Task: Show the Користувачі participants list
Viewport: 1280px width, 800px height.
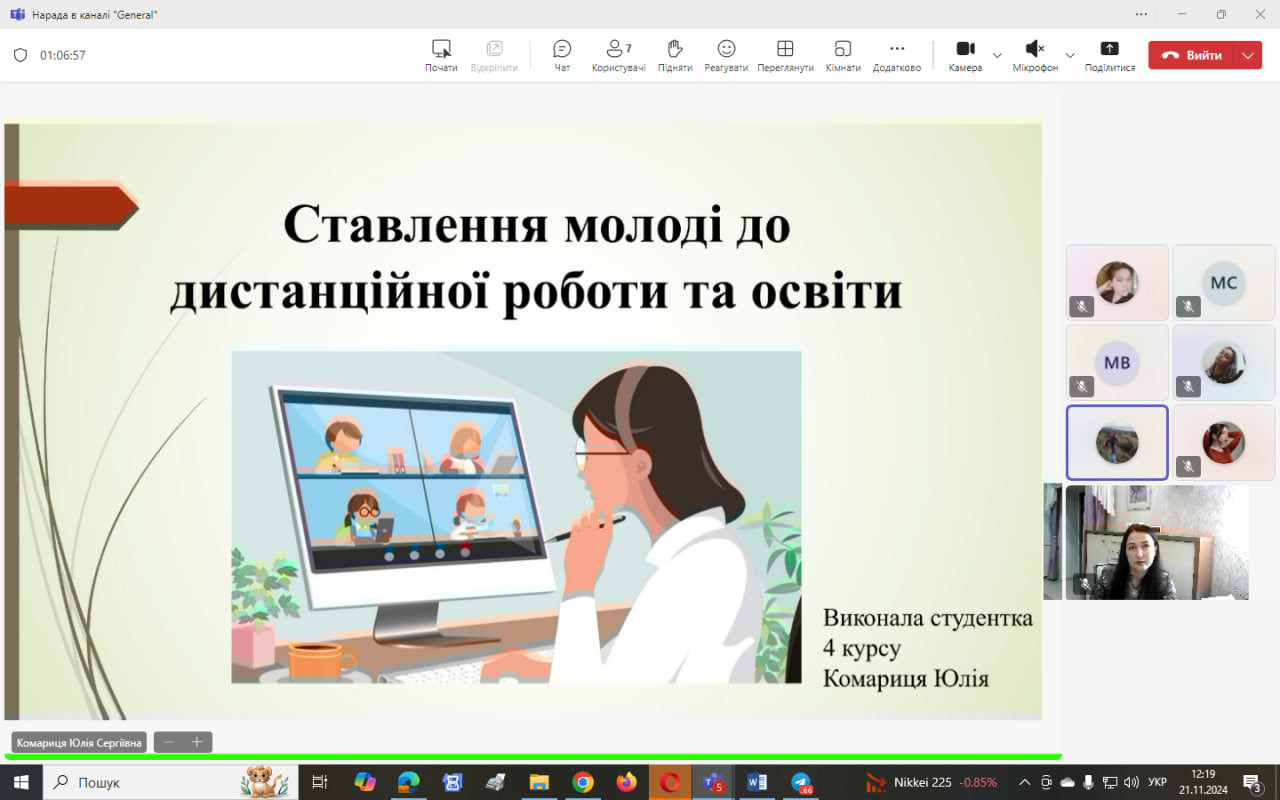Action: (x=619, y=56)
